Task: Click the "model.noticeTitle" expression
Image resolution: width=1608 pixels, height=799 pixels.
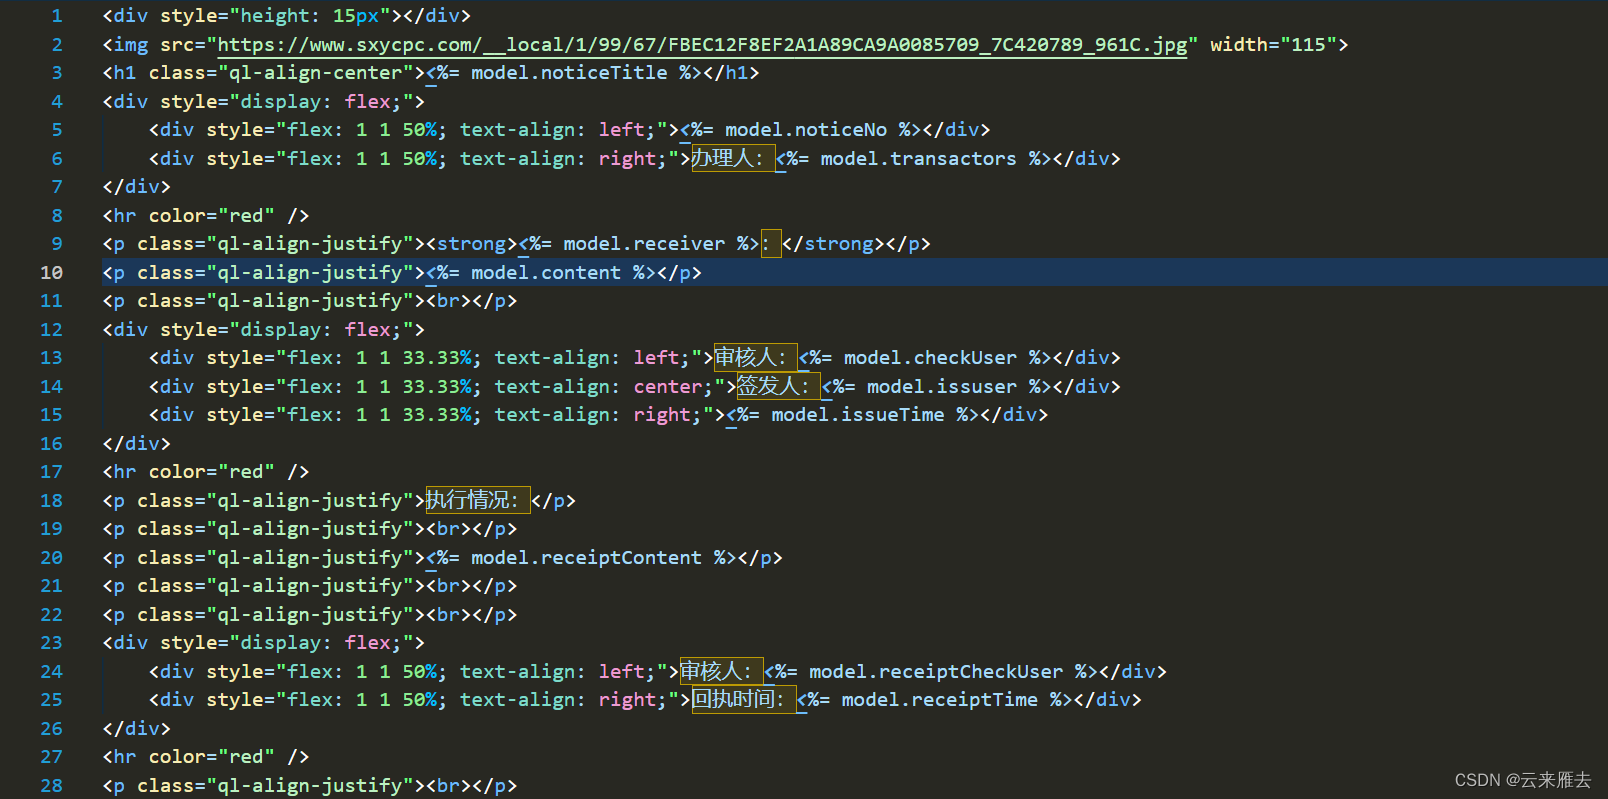Action: (569, 73)
